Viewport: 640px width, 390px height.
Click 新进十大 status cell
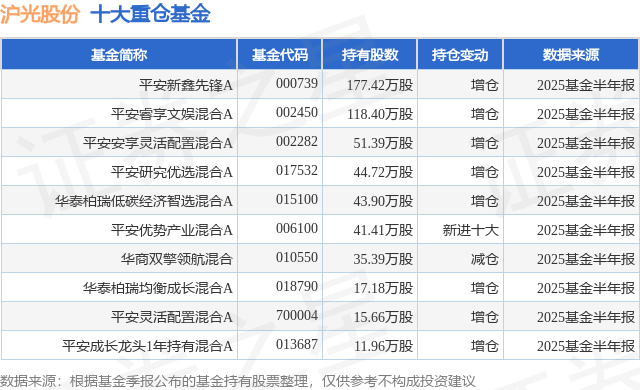point(471,230)
